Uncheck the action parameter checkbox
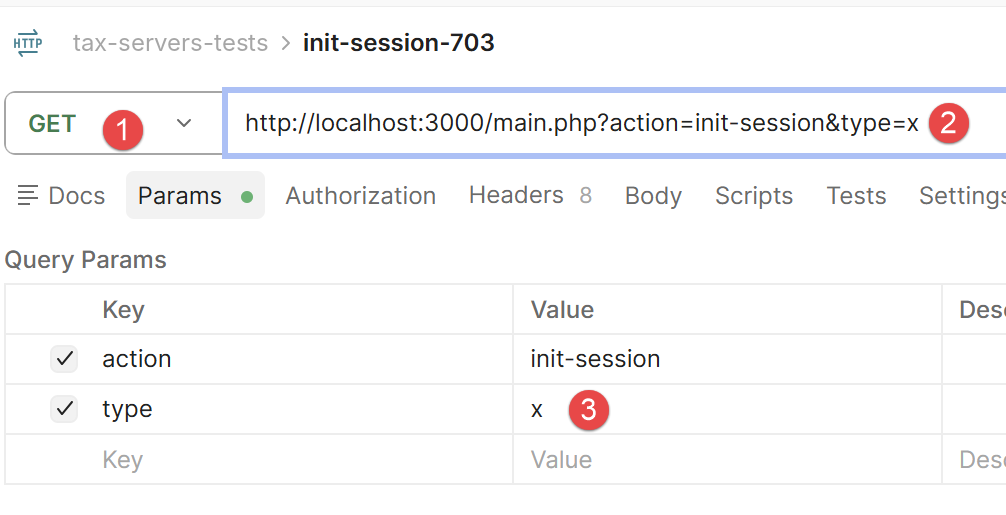This screenshot has height=515, width=1006. pos(64,359)
